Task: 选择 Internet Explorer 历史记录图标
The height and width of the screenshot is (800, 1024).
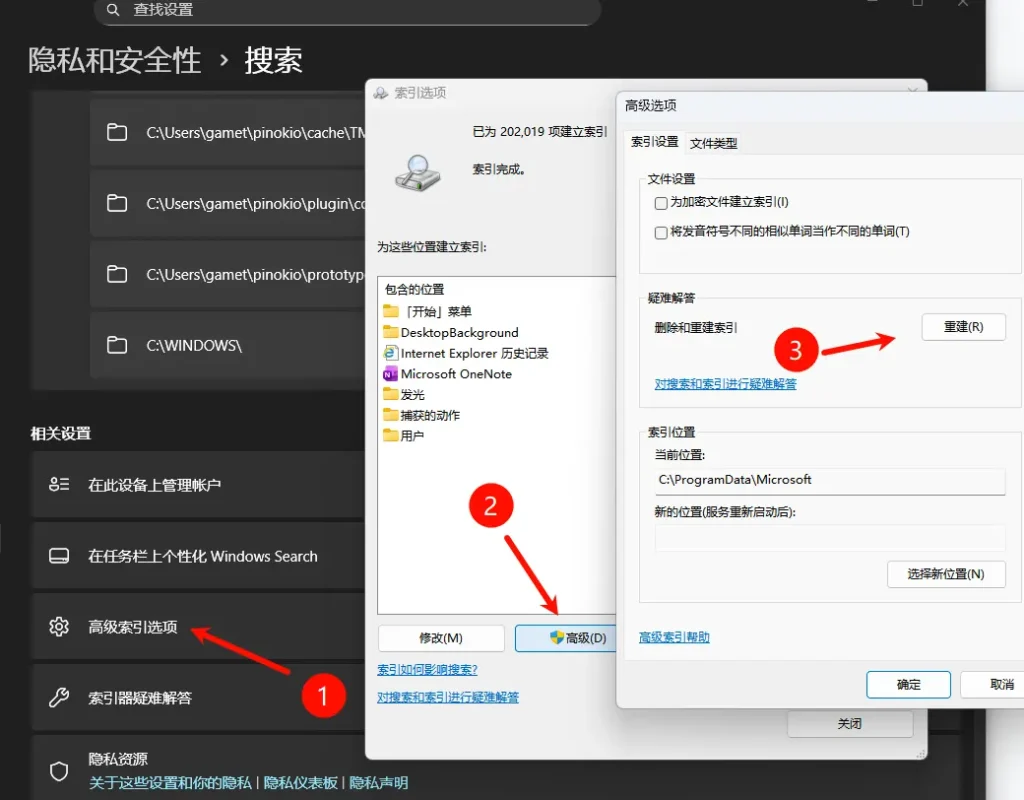Action: 391,353
